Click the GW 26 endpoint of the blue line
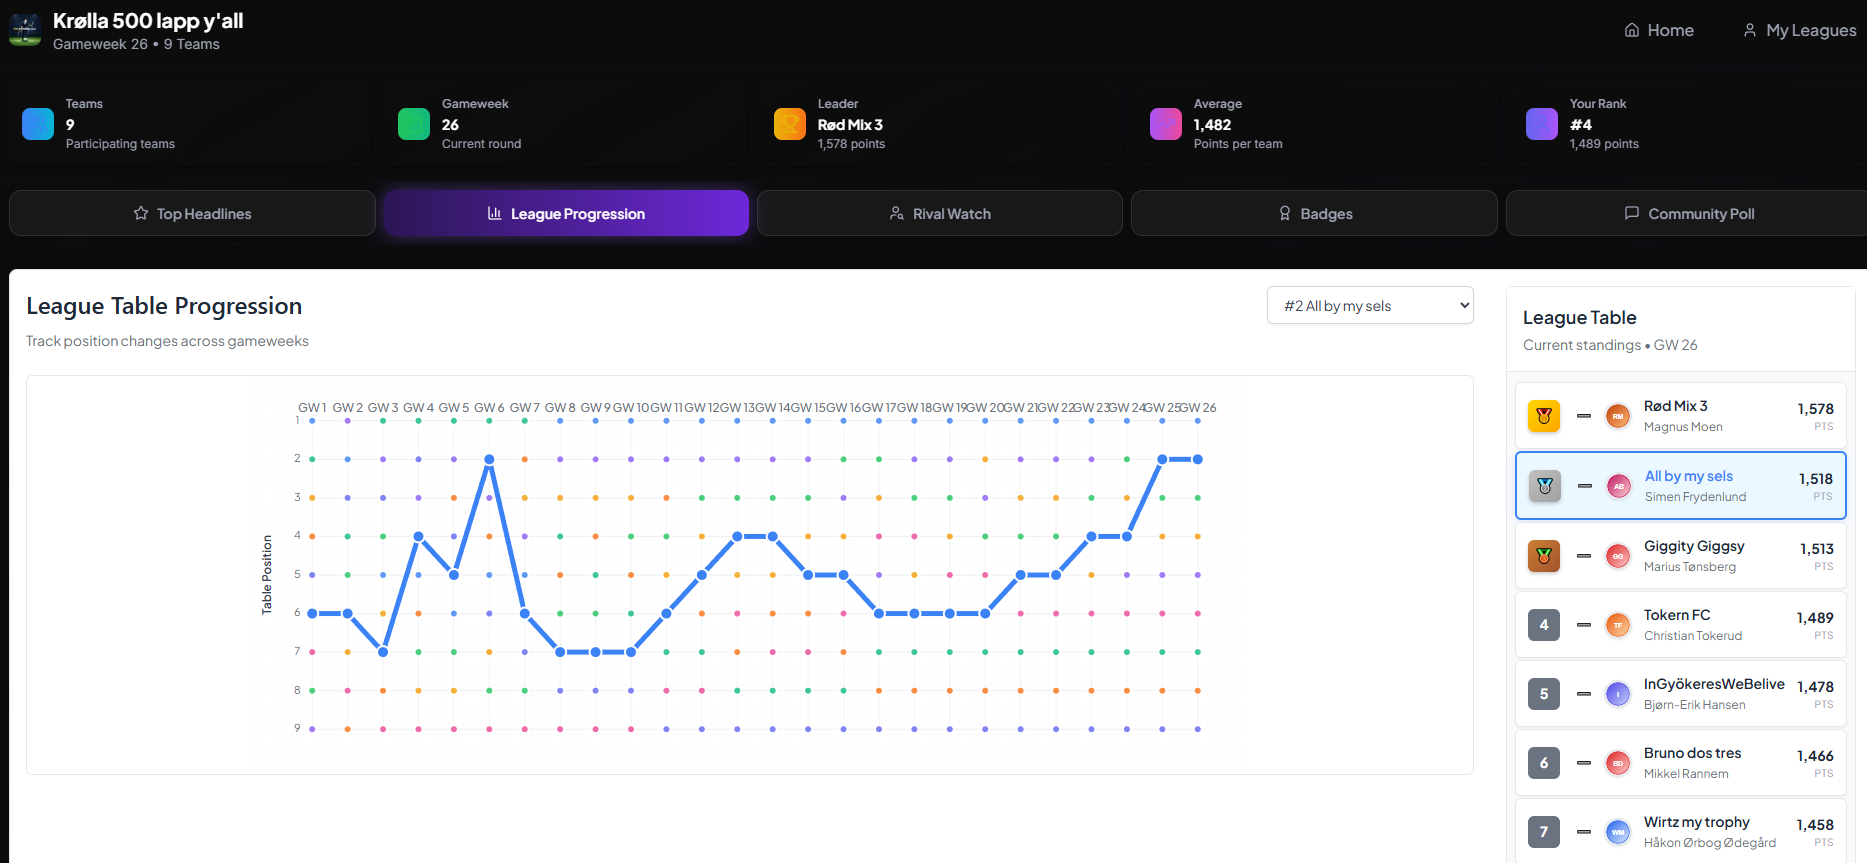The width and height of the screenshot is (1867, 863). click(1197, 459)
